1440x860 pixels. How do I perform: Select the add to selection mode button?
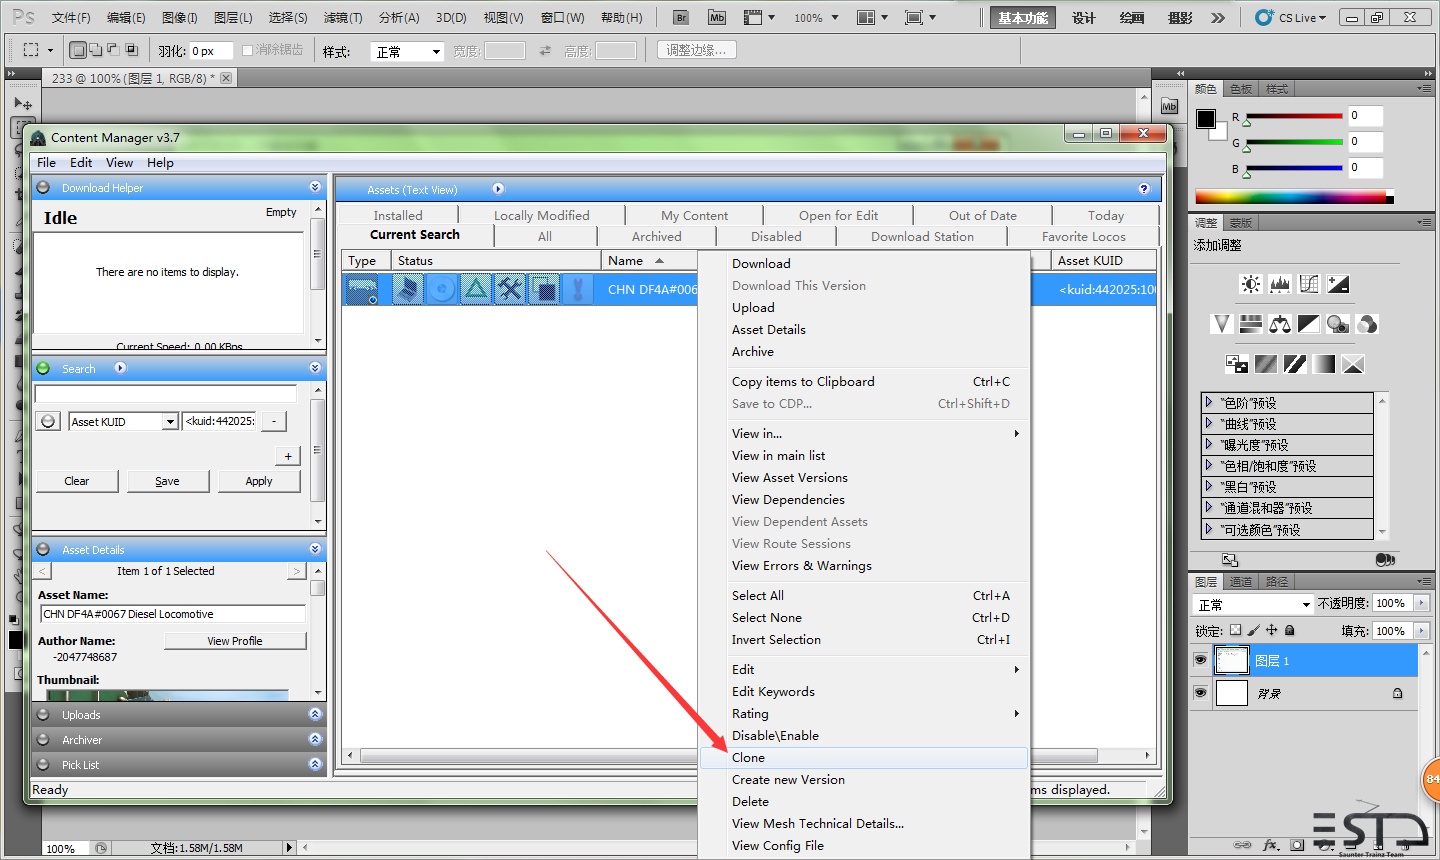[x=96, y=50]
